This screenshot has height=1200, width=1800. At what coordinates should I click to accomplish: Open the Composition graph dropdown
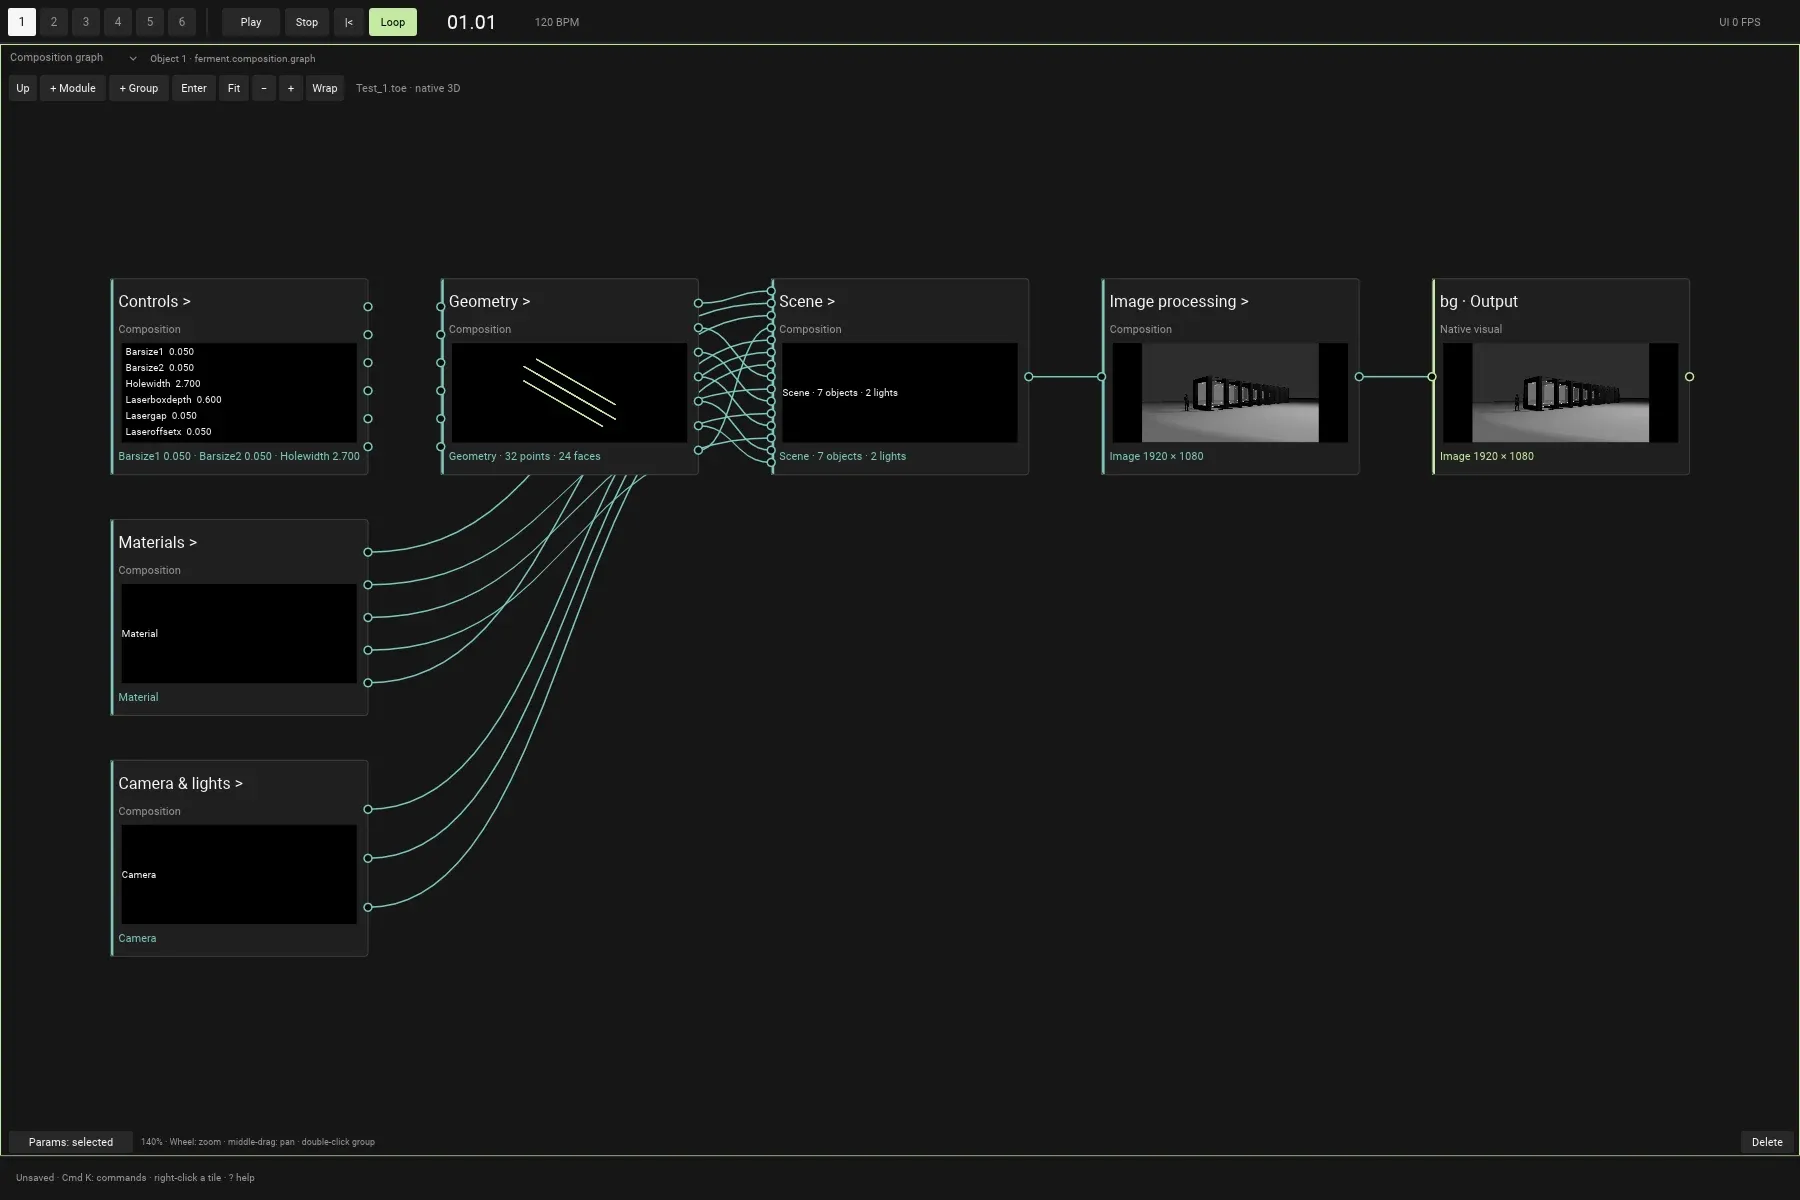(x=72, y=58)
